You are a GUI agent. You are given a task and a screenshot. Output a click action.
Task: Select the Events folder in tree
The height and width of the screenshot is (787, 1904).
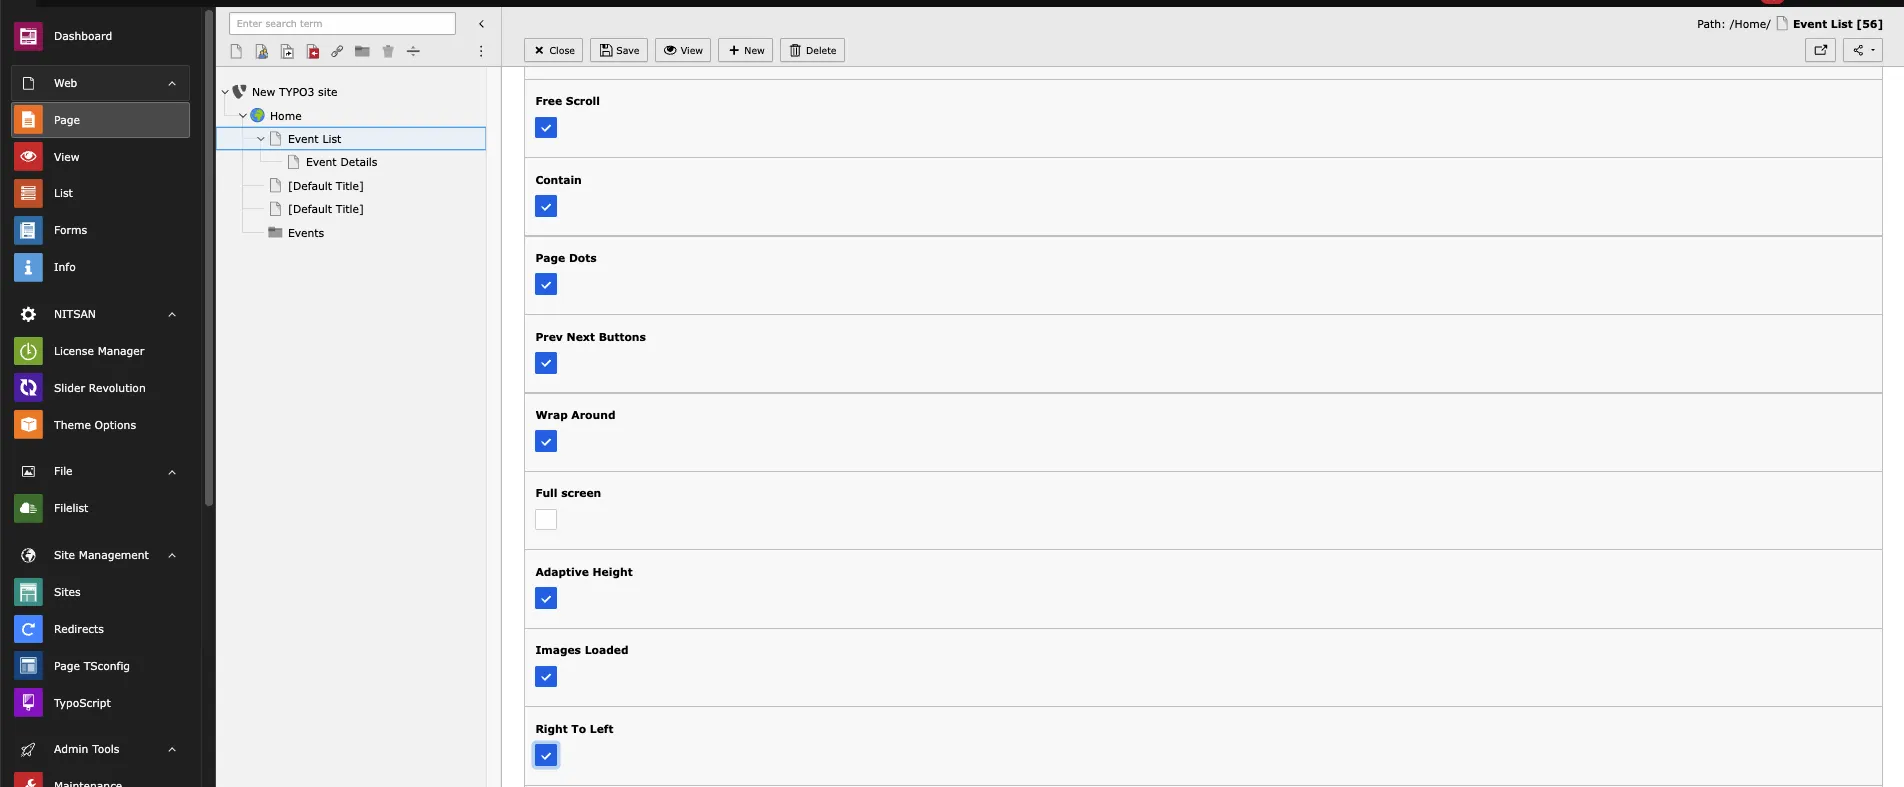[x=305, y=233]
